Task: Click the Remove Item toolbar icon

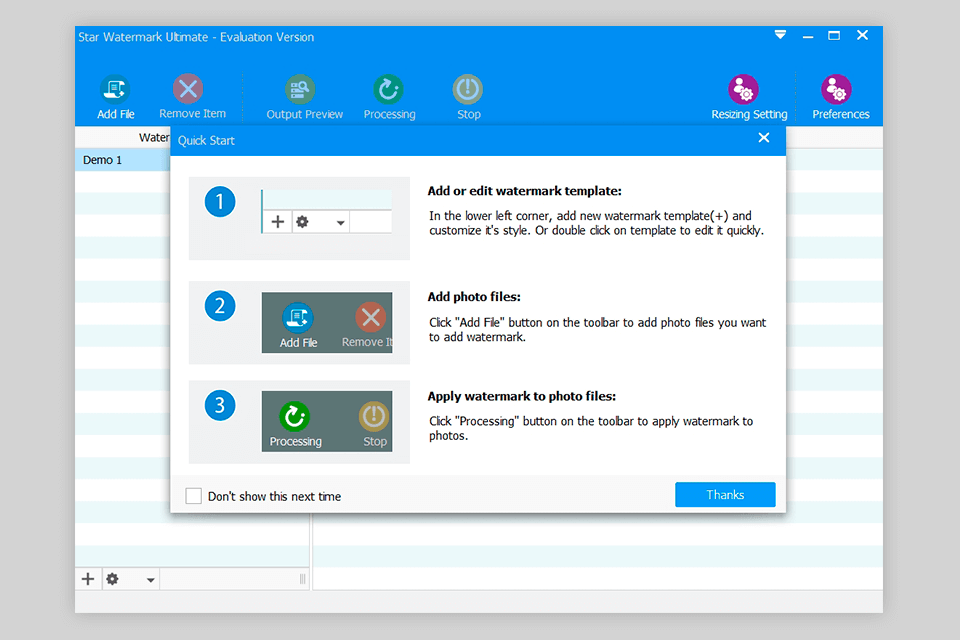Action: pos(192,97)
